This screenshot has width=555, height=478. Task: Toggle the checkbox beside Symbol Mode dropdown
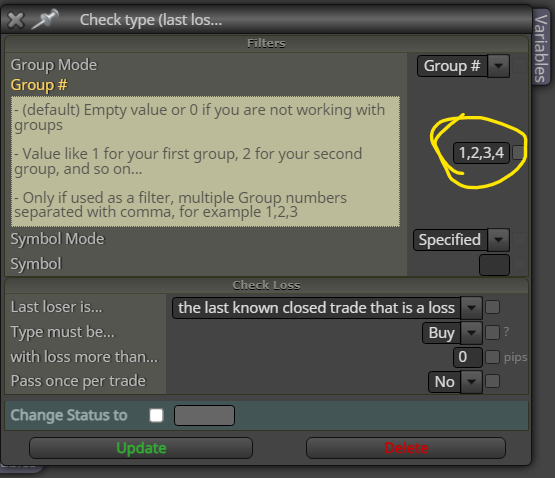click(x=519, y=240)
